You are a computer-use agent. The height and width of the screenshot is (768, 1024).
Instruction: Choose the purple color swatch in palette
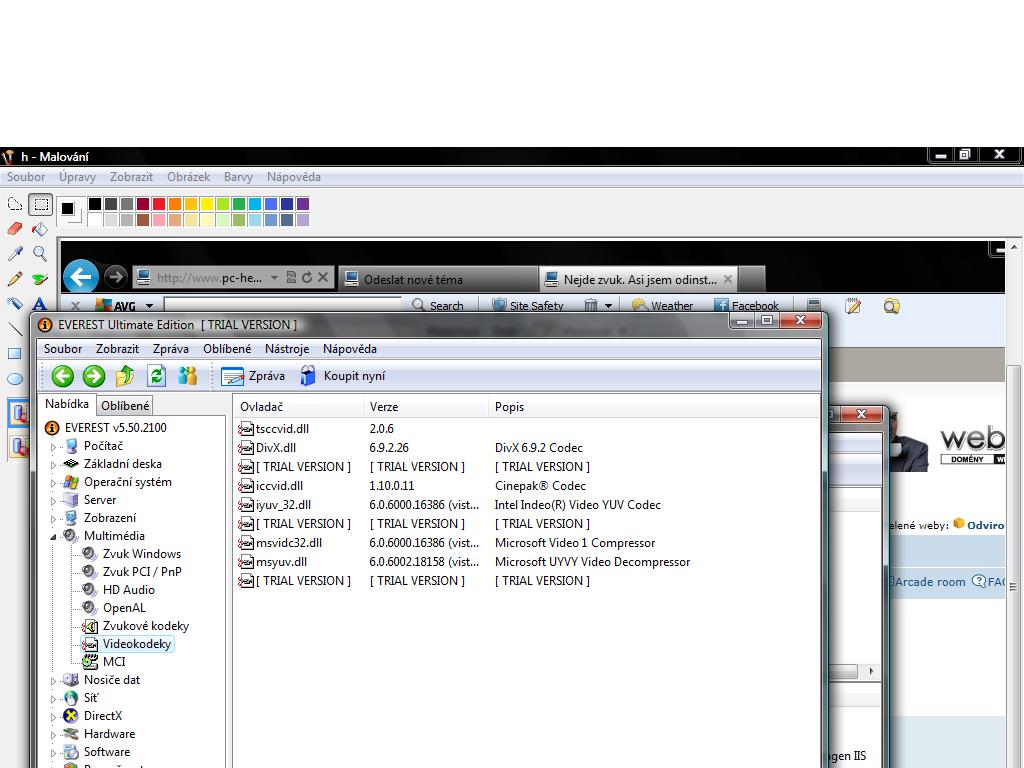pos(303,204)
